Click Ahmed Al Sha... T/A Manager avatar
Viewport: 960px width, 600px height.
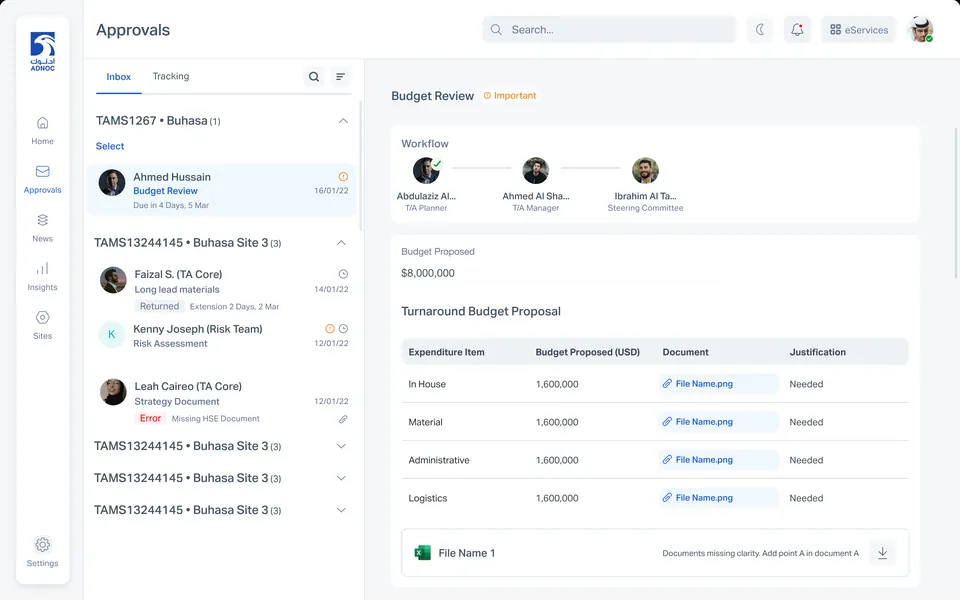[536, 170]
